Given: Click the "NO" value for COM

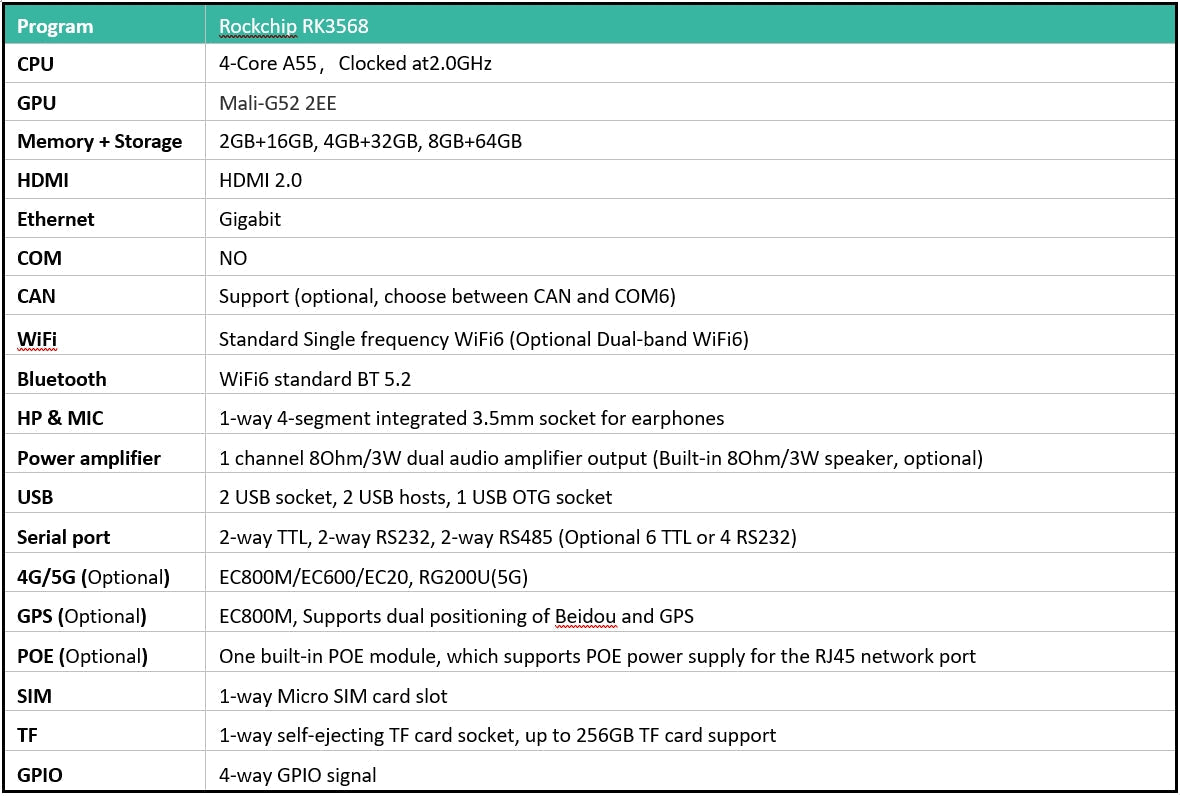Looking at the screenshot, I should (x=233, y=258).
